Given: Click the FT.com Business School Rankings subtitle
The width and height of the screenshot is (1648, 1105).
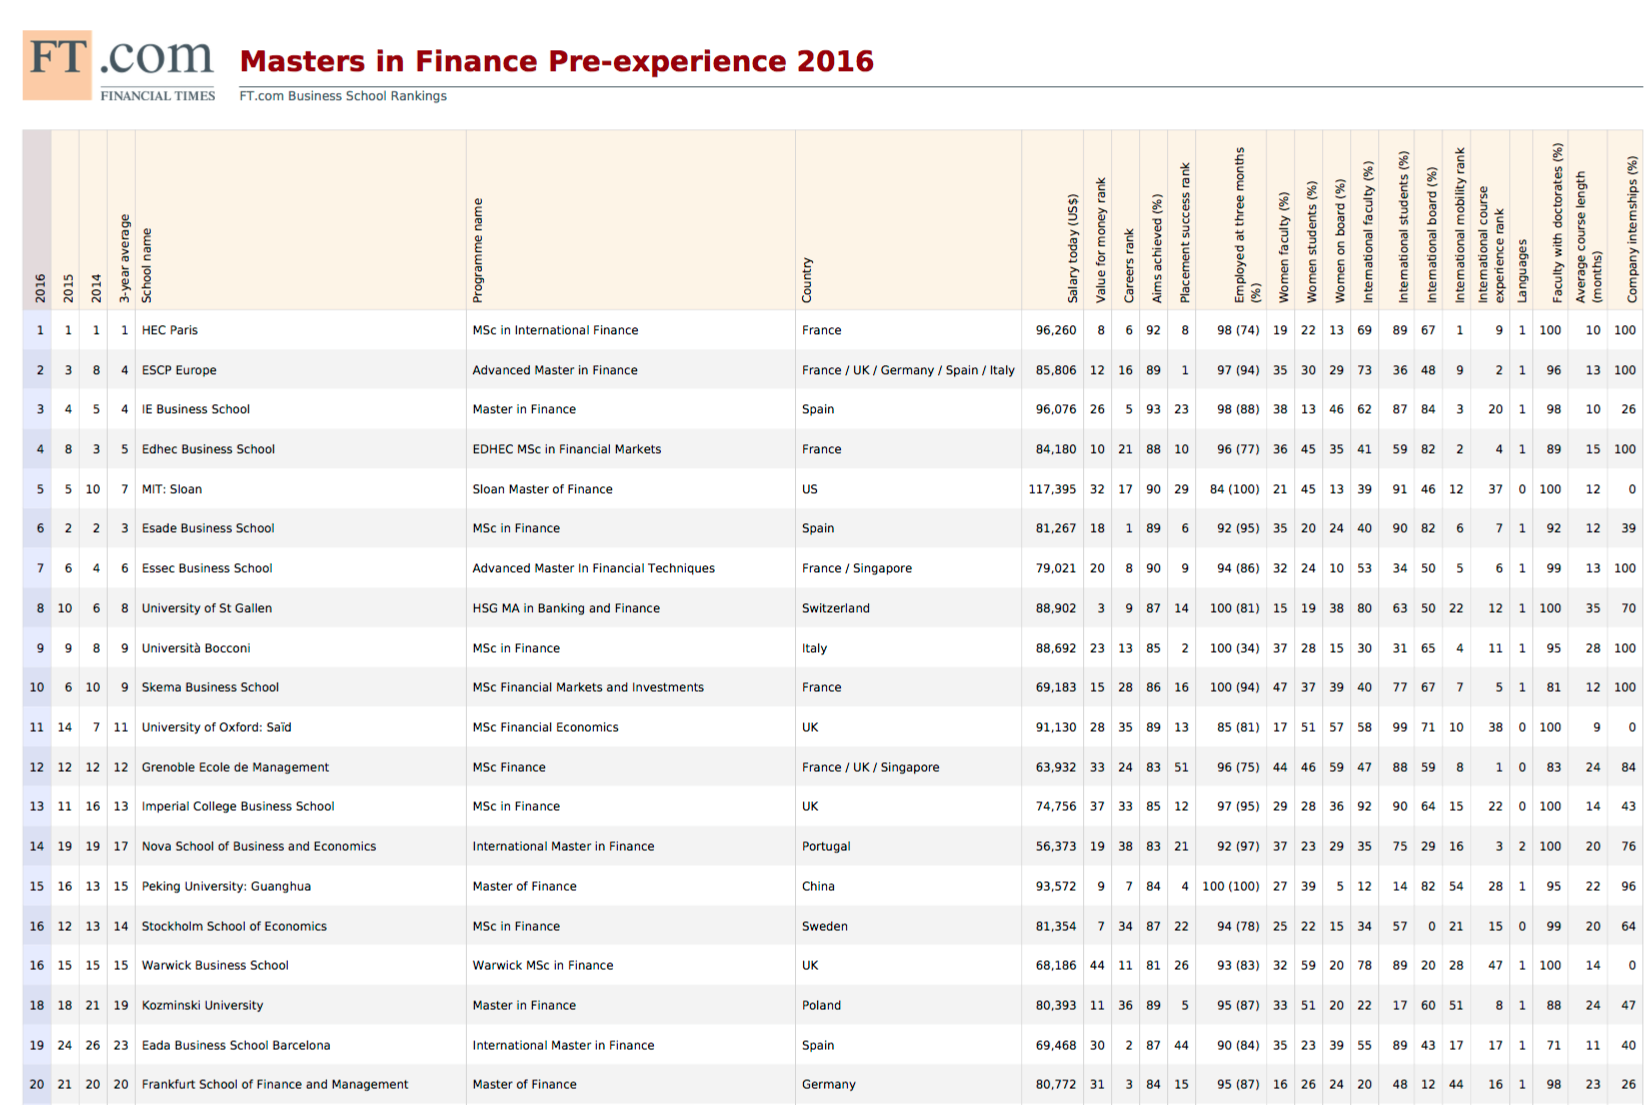Looking at the screenshot, I should tap(343, 96).
